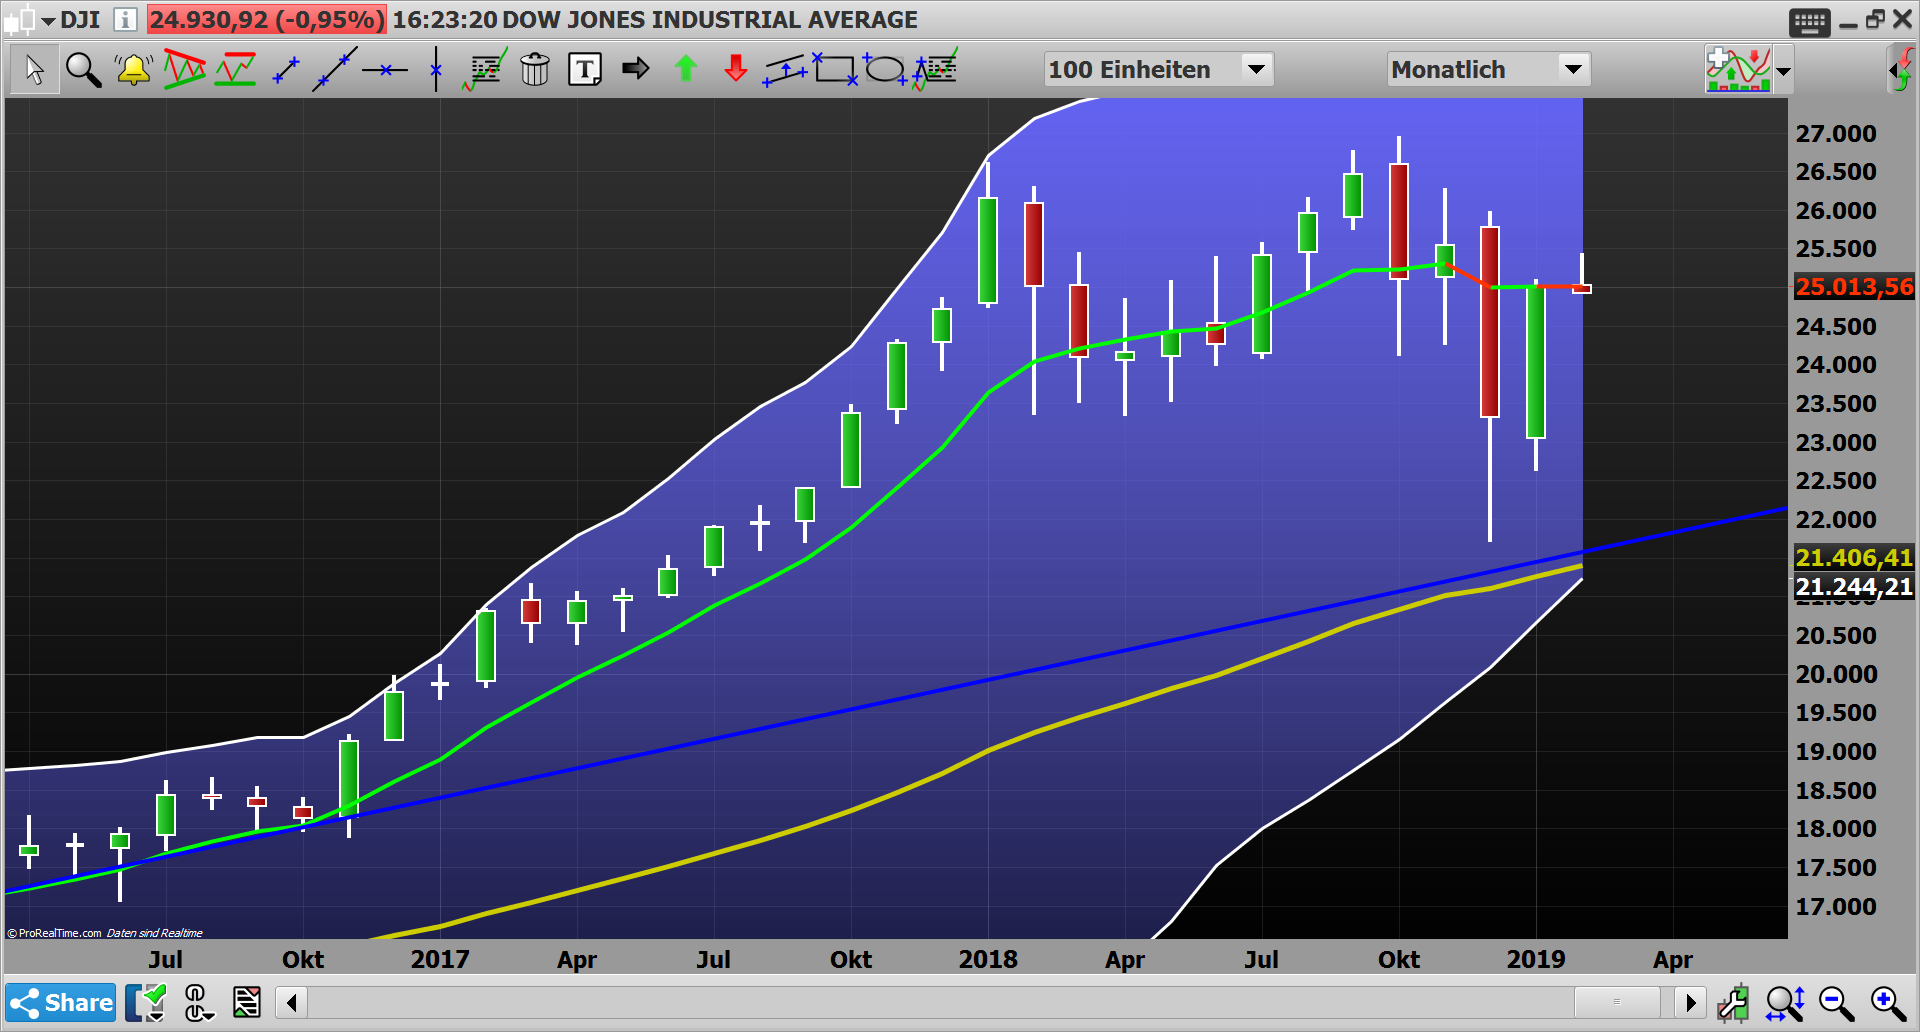Image resolution: width=1920 pixels, height=1032 pixels.
Task: Open the chart type menu before DJI
Action: pyautogui.click(x=28, y=20)
